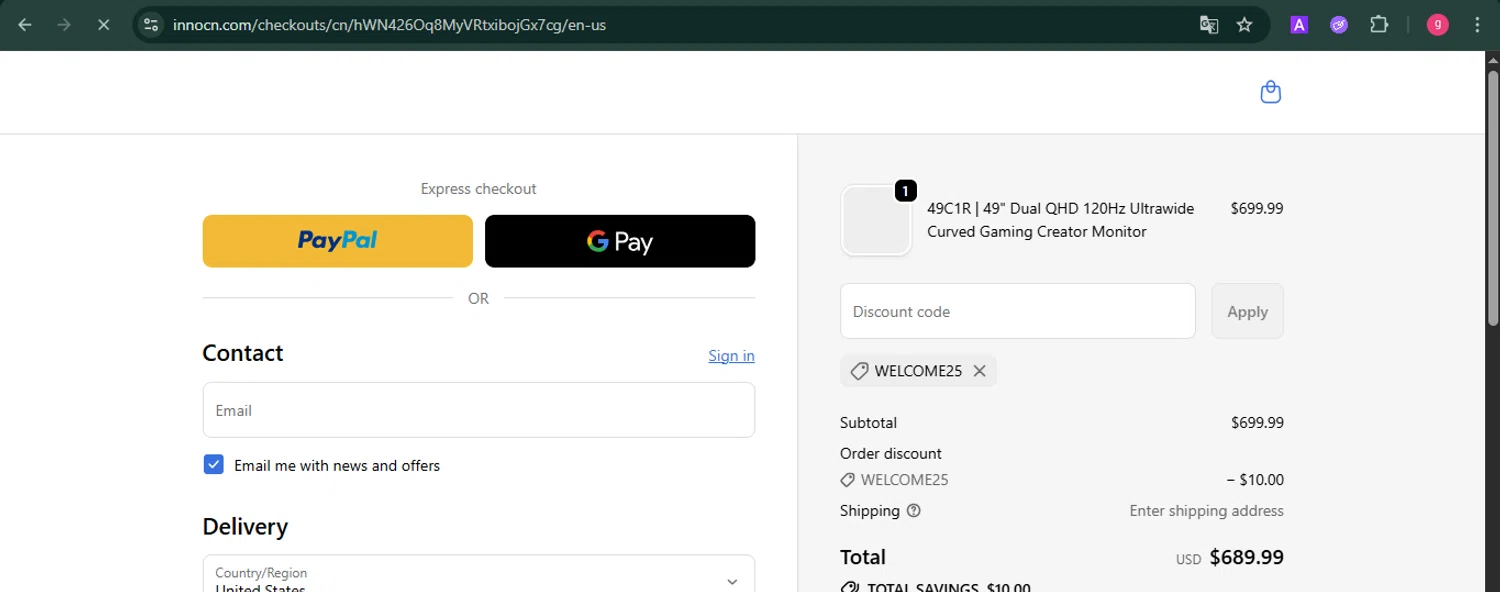Click the Enter shipping address text
The height and width of the screenshot is (592, 1500).
tap(1206, 511)
